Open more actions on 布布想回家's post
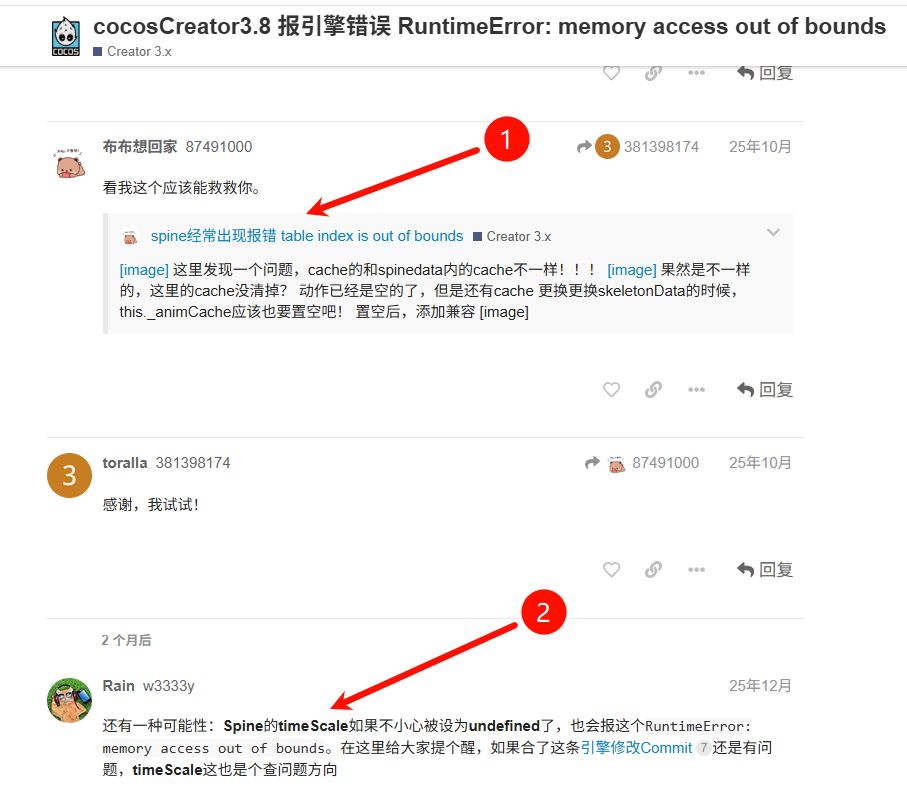Image resolution: width=907 pixels, height=801 pixels. click(x=696, y=389)
